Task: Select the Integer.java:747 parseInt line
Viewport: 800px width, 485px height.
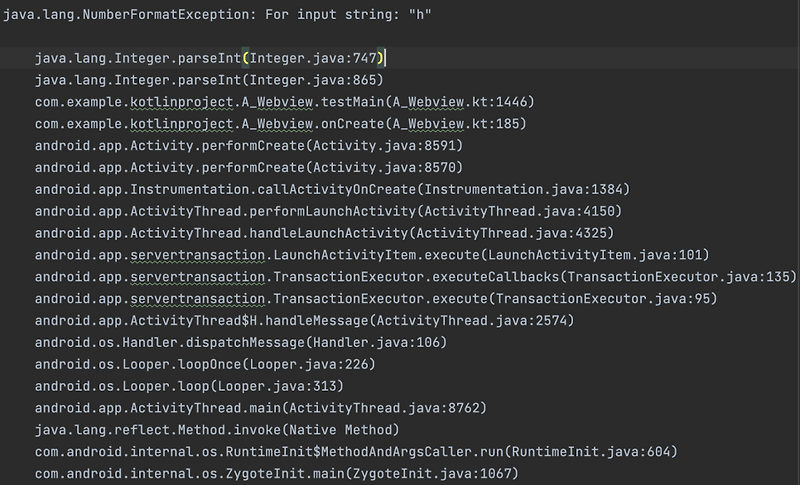Action: (209, 58)
